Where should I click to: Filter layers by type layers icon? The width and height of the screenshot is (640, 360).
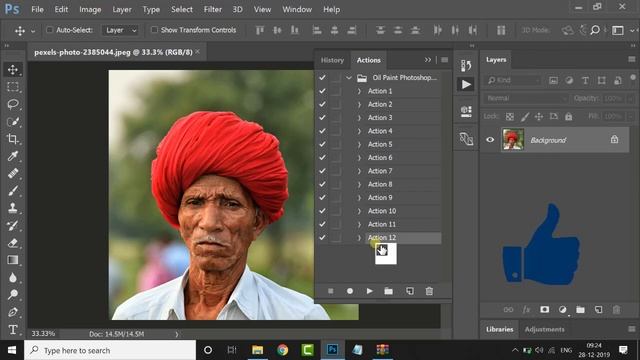click(585, 80)
